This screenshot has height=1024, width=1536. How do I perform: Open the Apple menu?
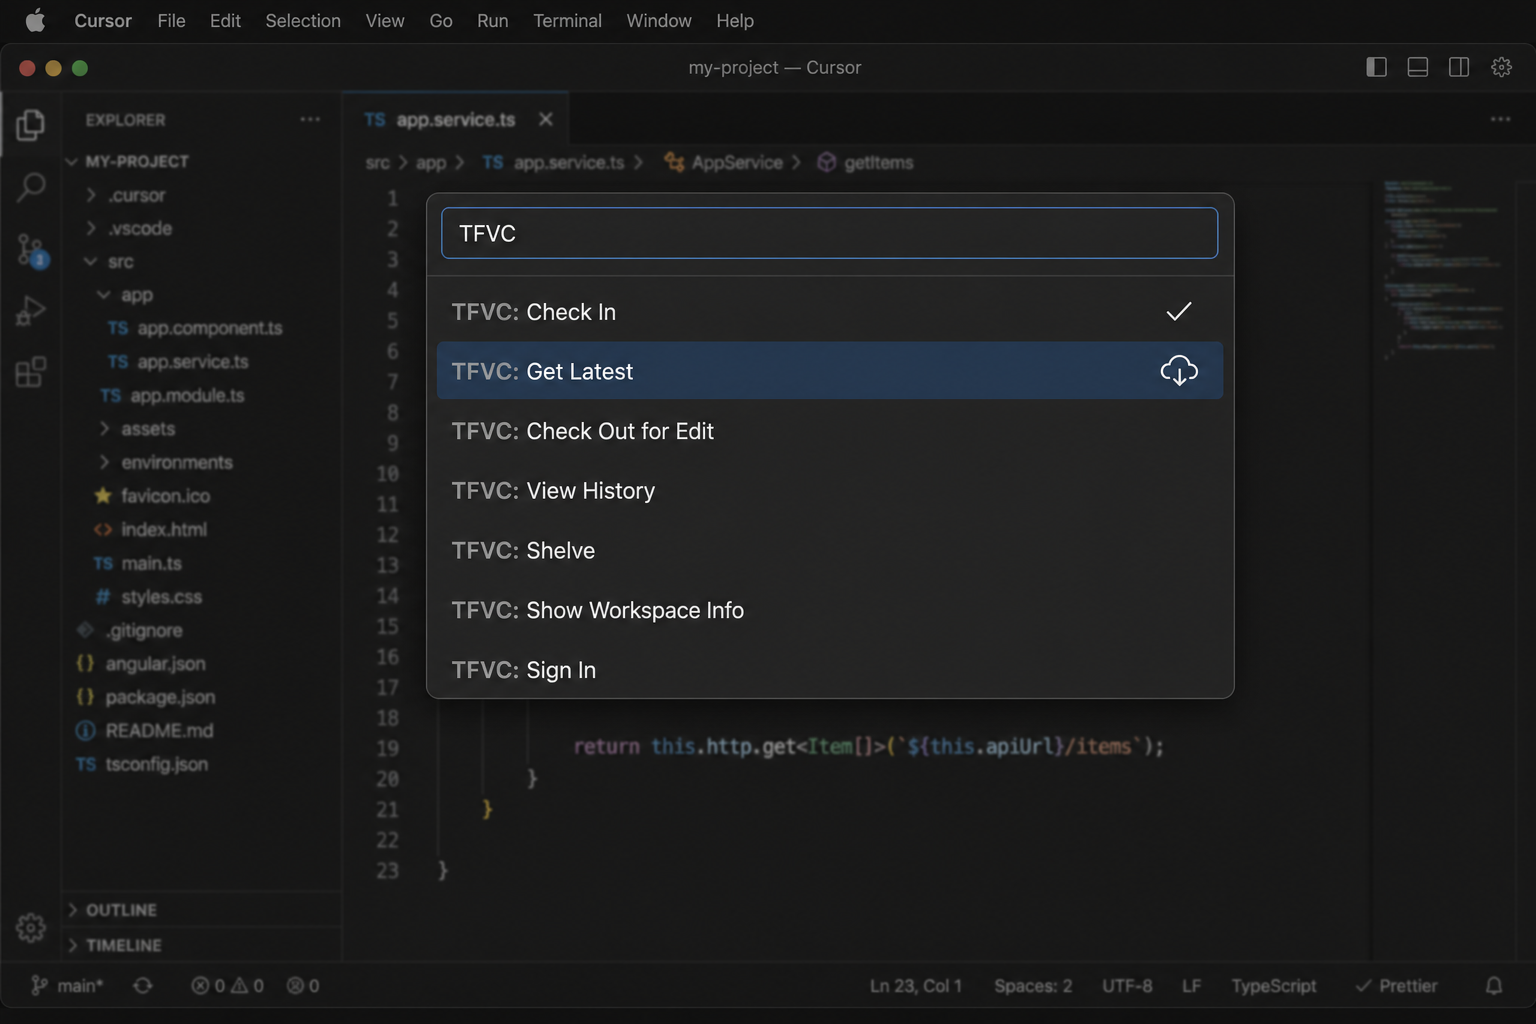coord(35,20)
